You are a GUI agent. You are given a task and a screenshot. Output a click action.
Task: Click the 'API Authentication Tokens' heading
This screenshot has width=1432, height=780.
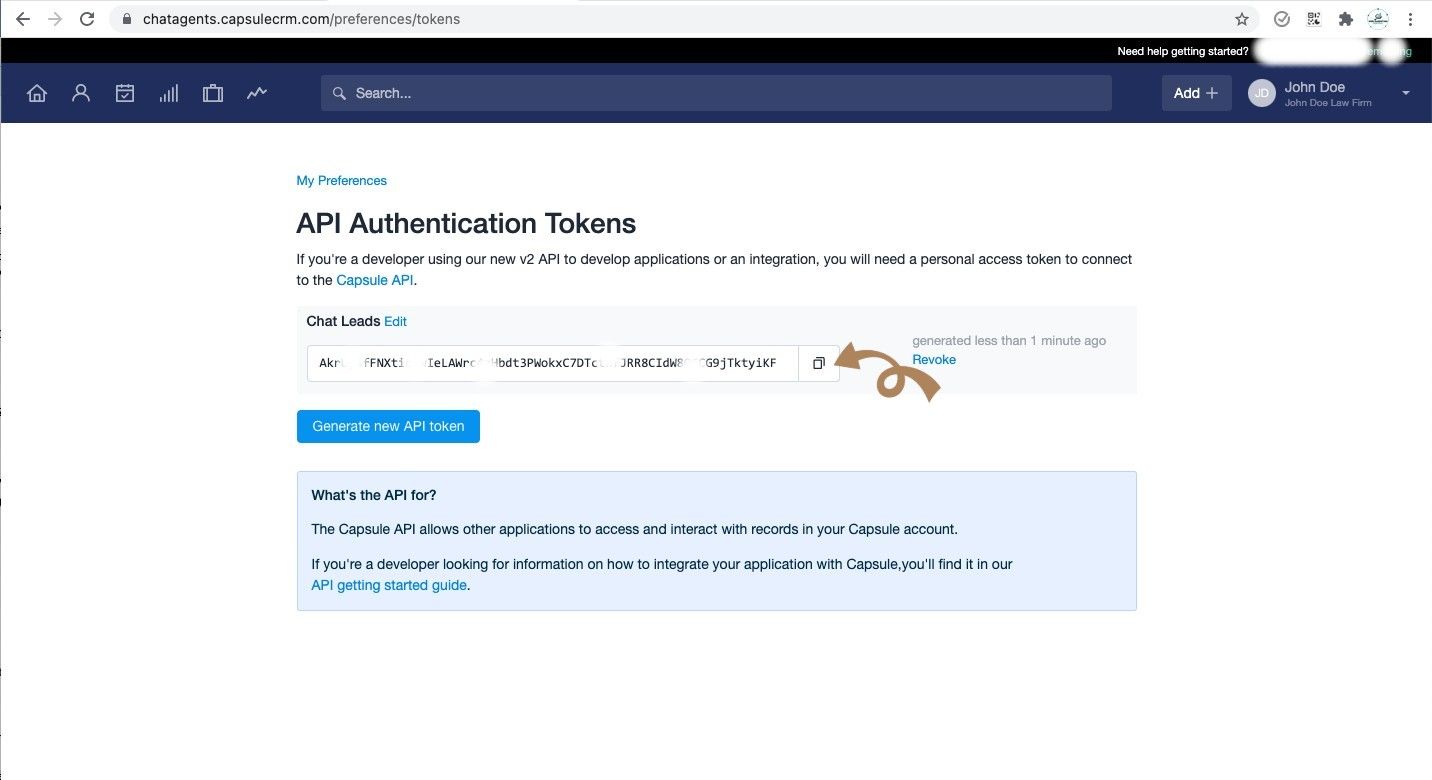click(466, 223)
